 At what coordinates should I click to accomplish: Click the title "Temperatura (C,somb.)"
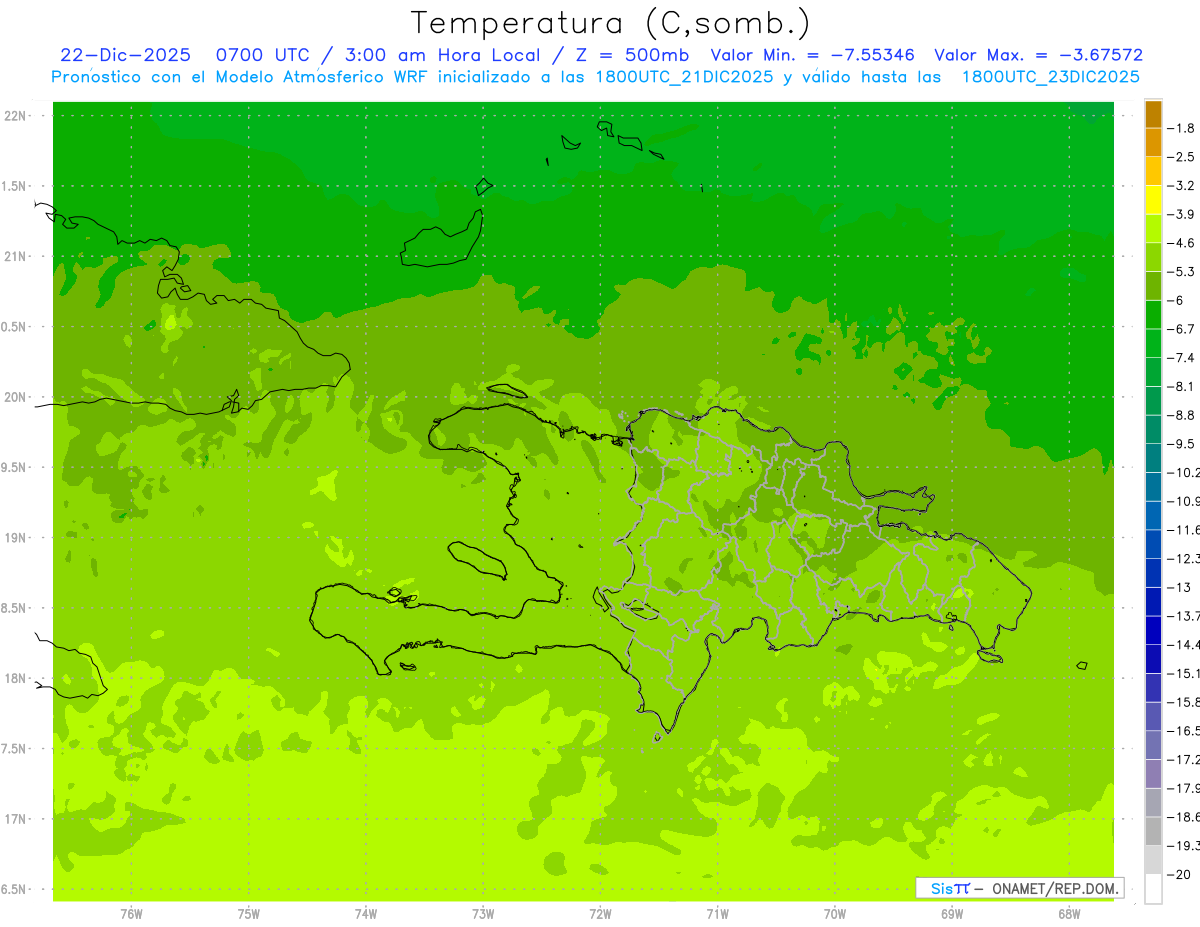click(611, 23)
